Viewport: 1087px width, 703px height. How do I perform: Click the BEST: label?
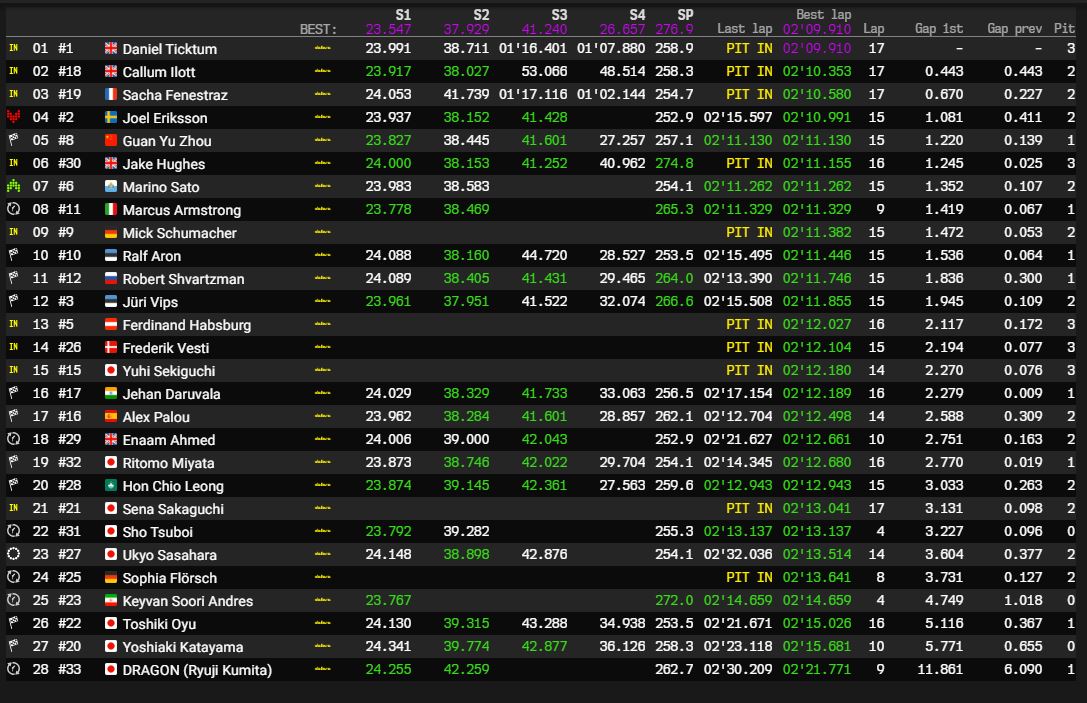(x=318, y=29)
